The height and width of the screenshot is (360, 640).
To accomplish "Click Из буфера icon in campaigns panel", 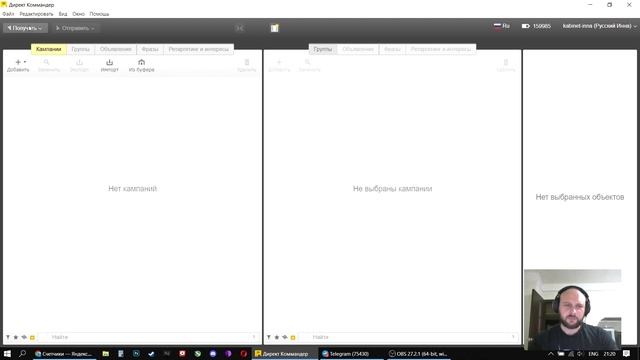I will pos(141,65).
